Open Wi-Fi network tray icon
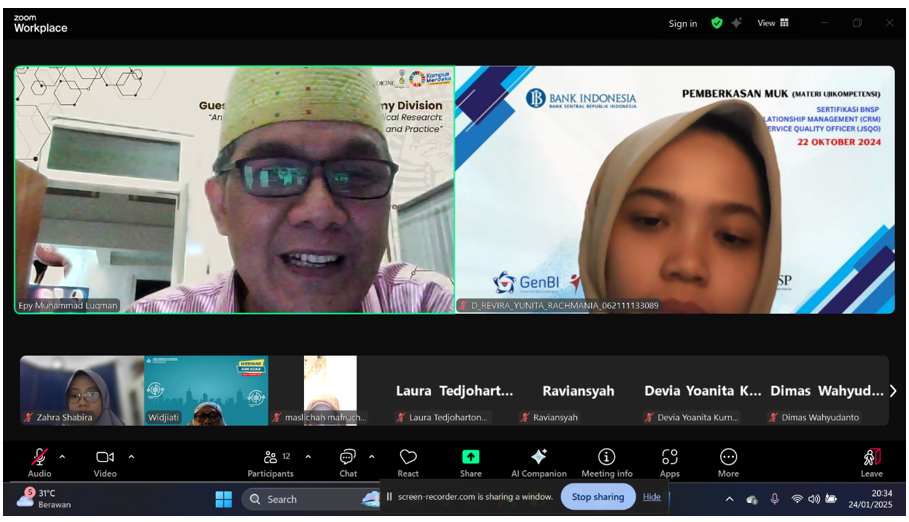Screen dimensions: 909x522 pyautogui.click(x=797, y=499)
